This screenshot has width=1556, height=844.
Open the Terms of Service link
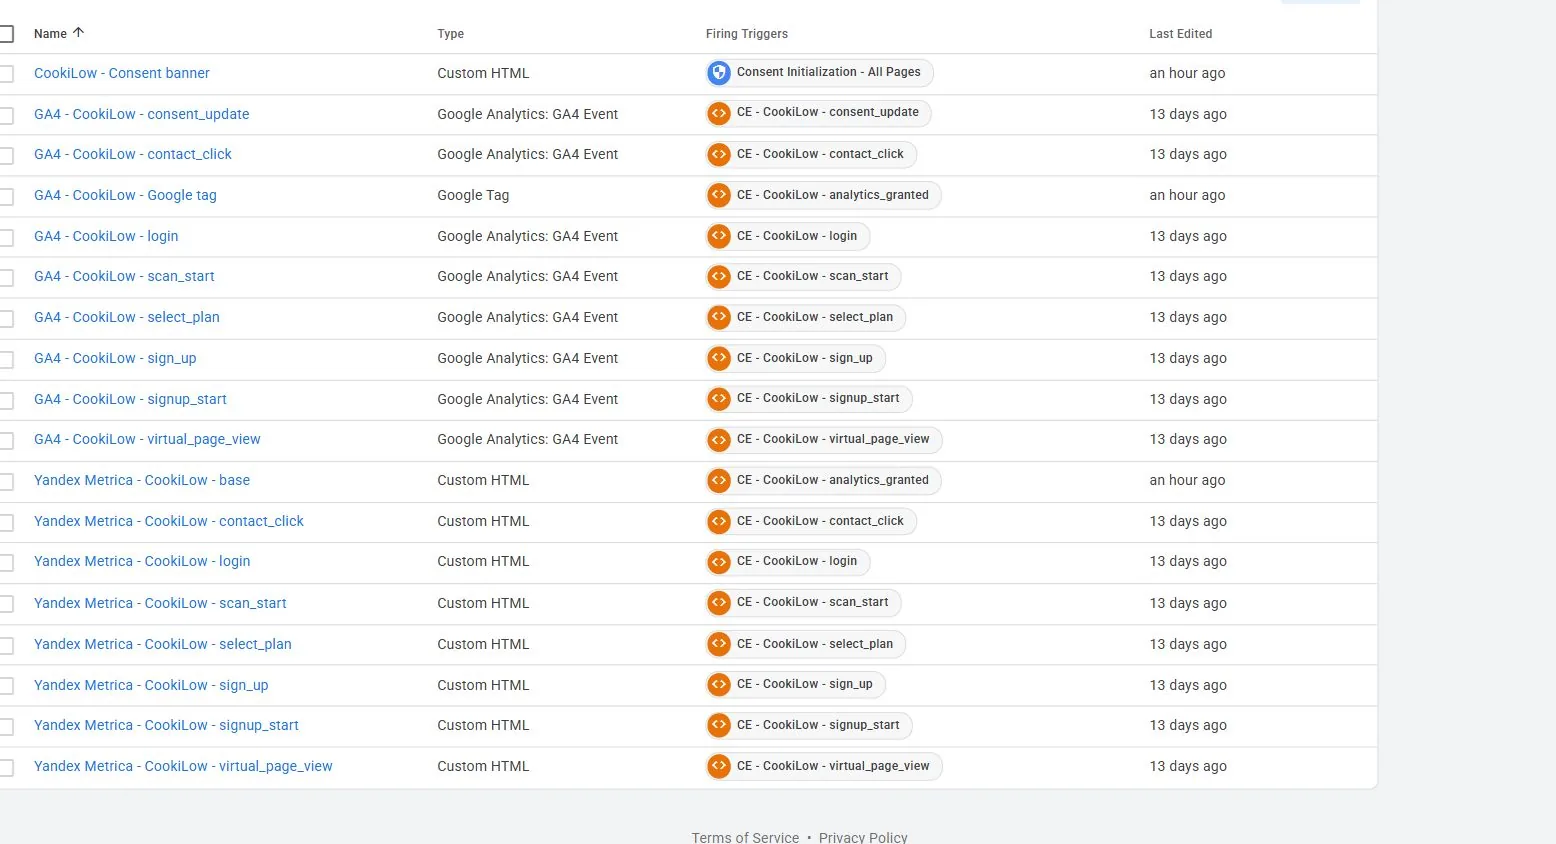[x=745, y=837]
